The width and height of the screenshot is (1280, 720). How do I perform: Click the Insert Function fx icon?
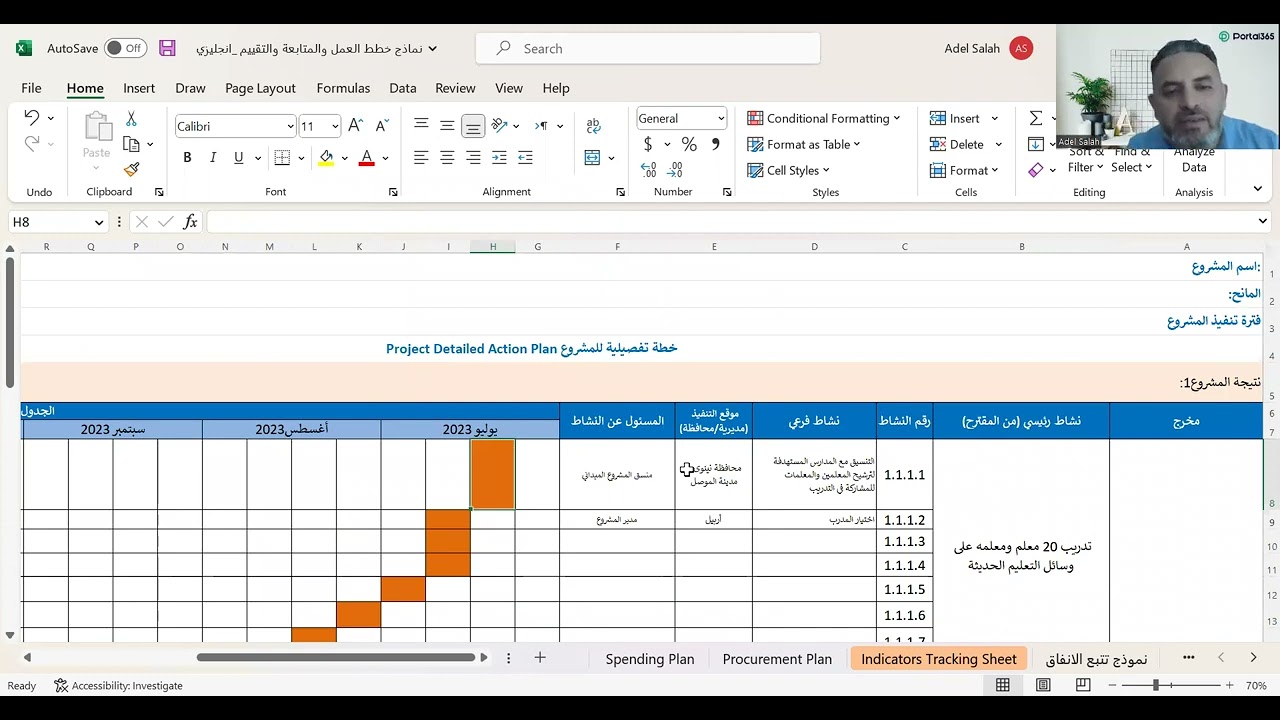click(190, 222)
